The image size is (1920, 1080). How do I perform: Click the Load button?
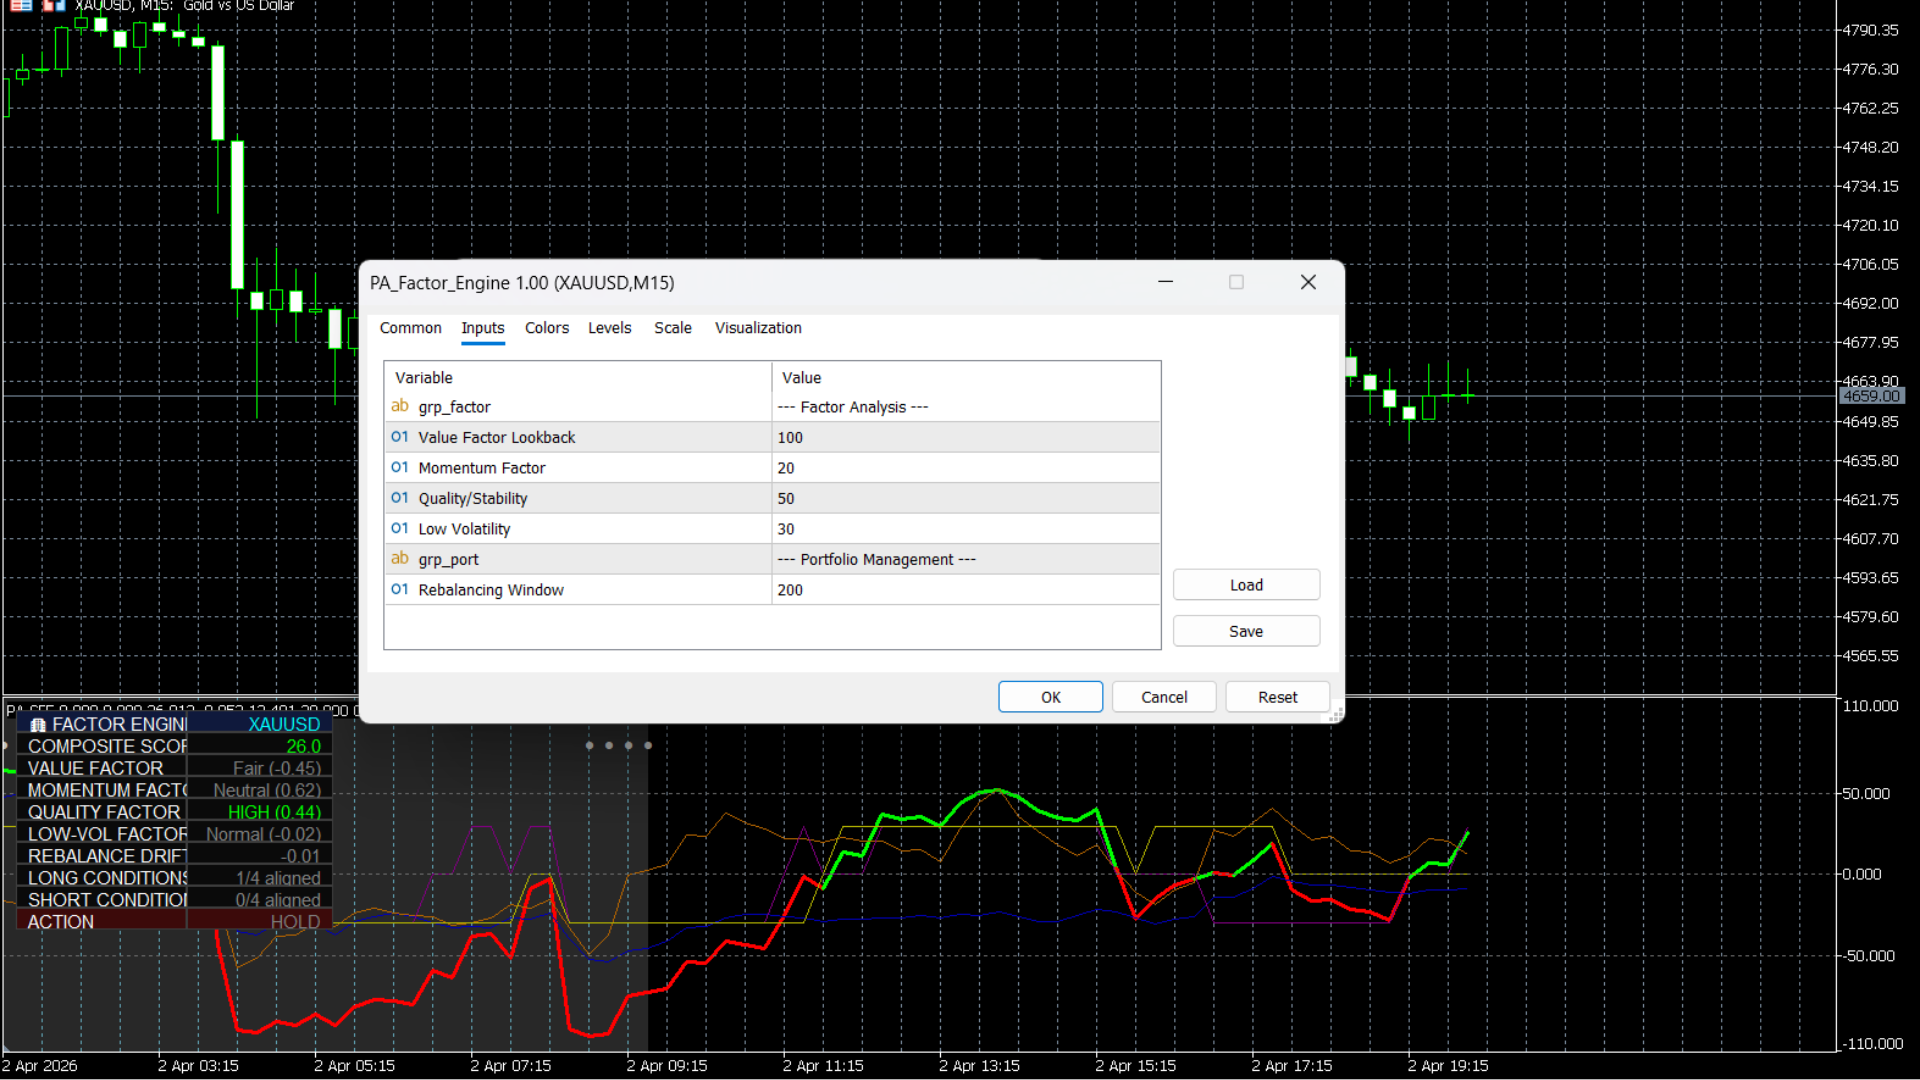[x=1245, y=585]
